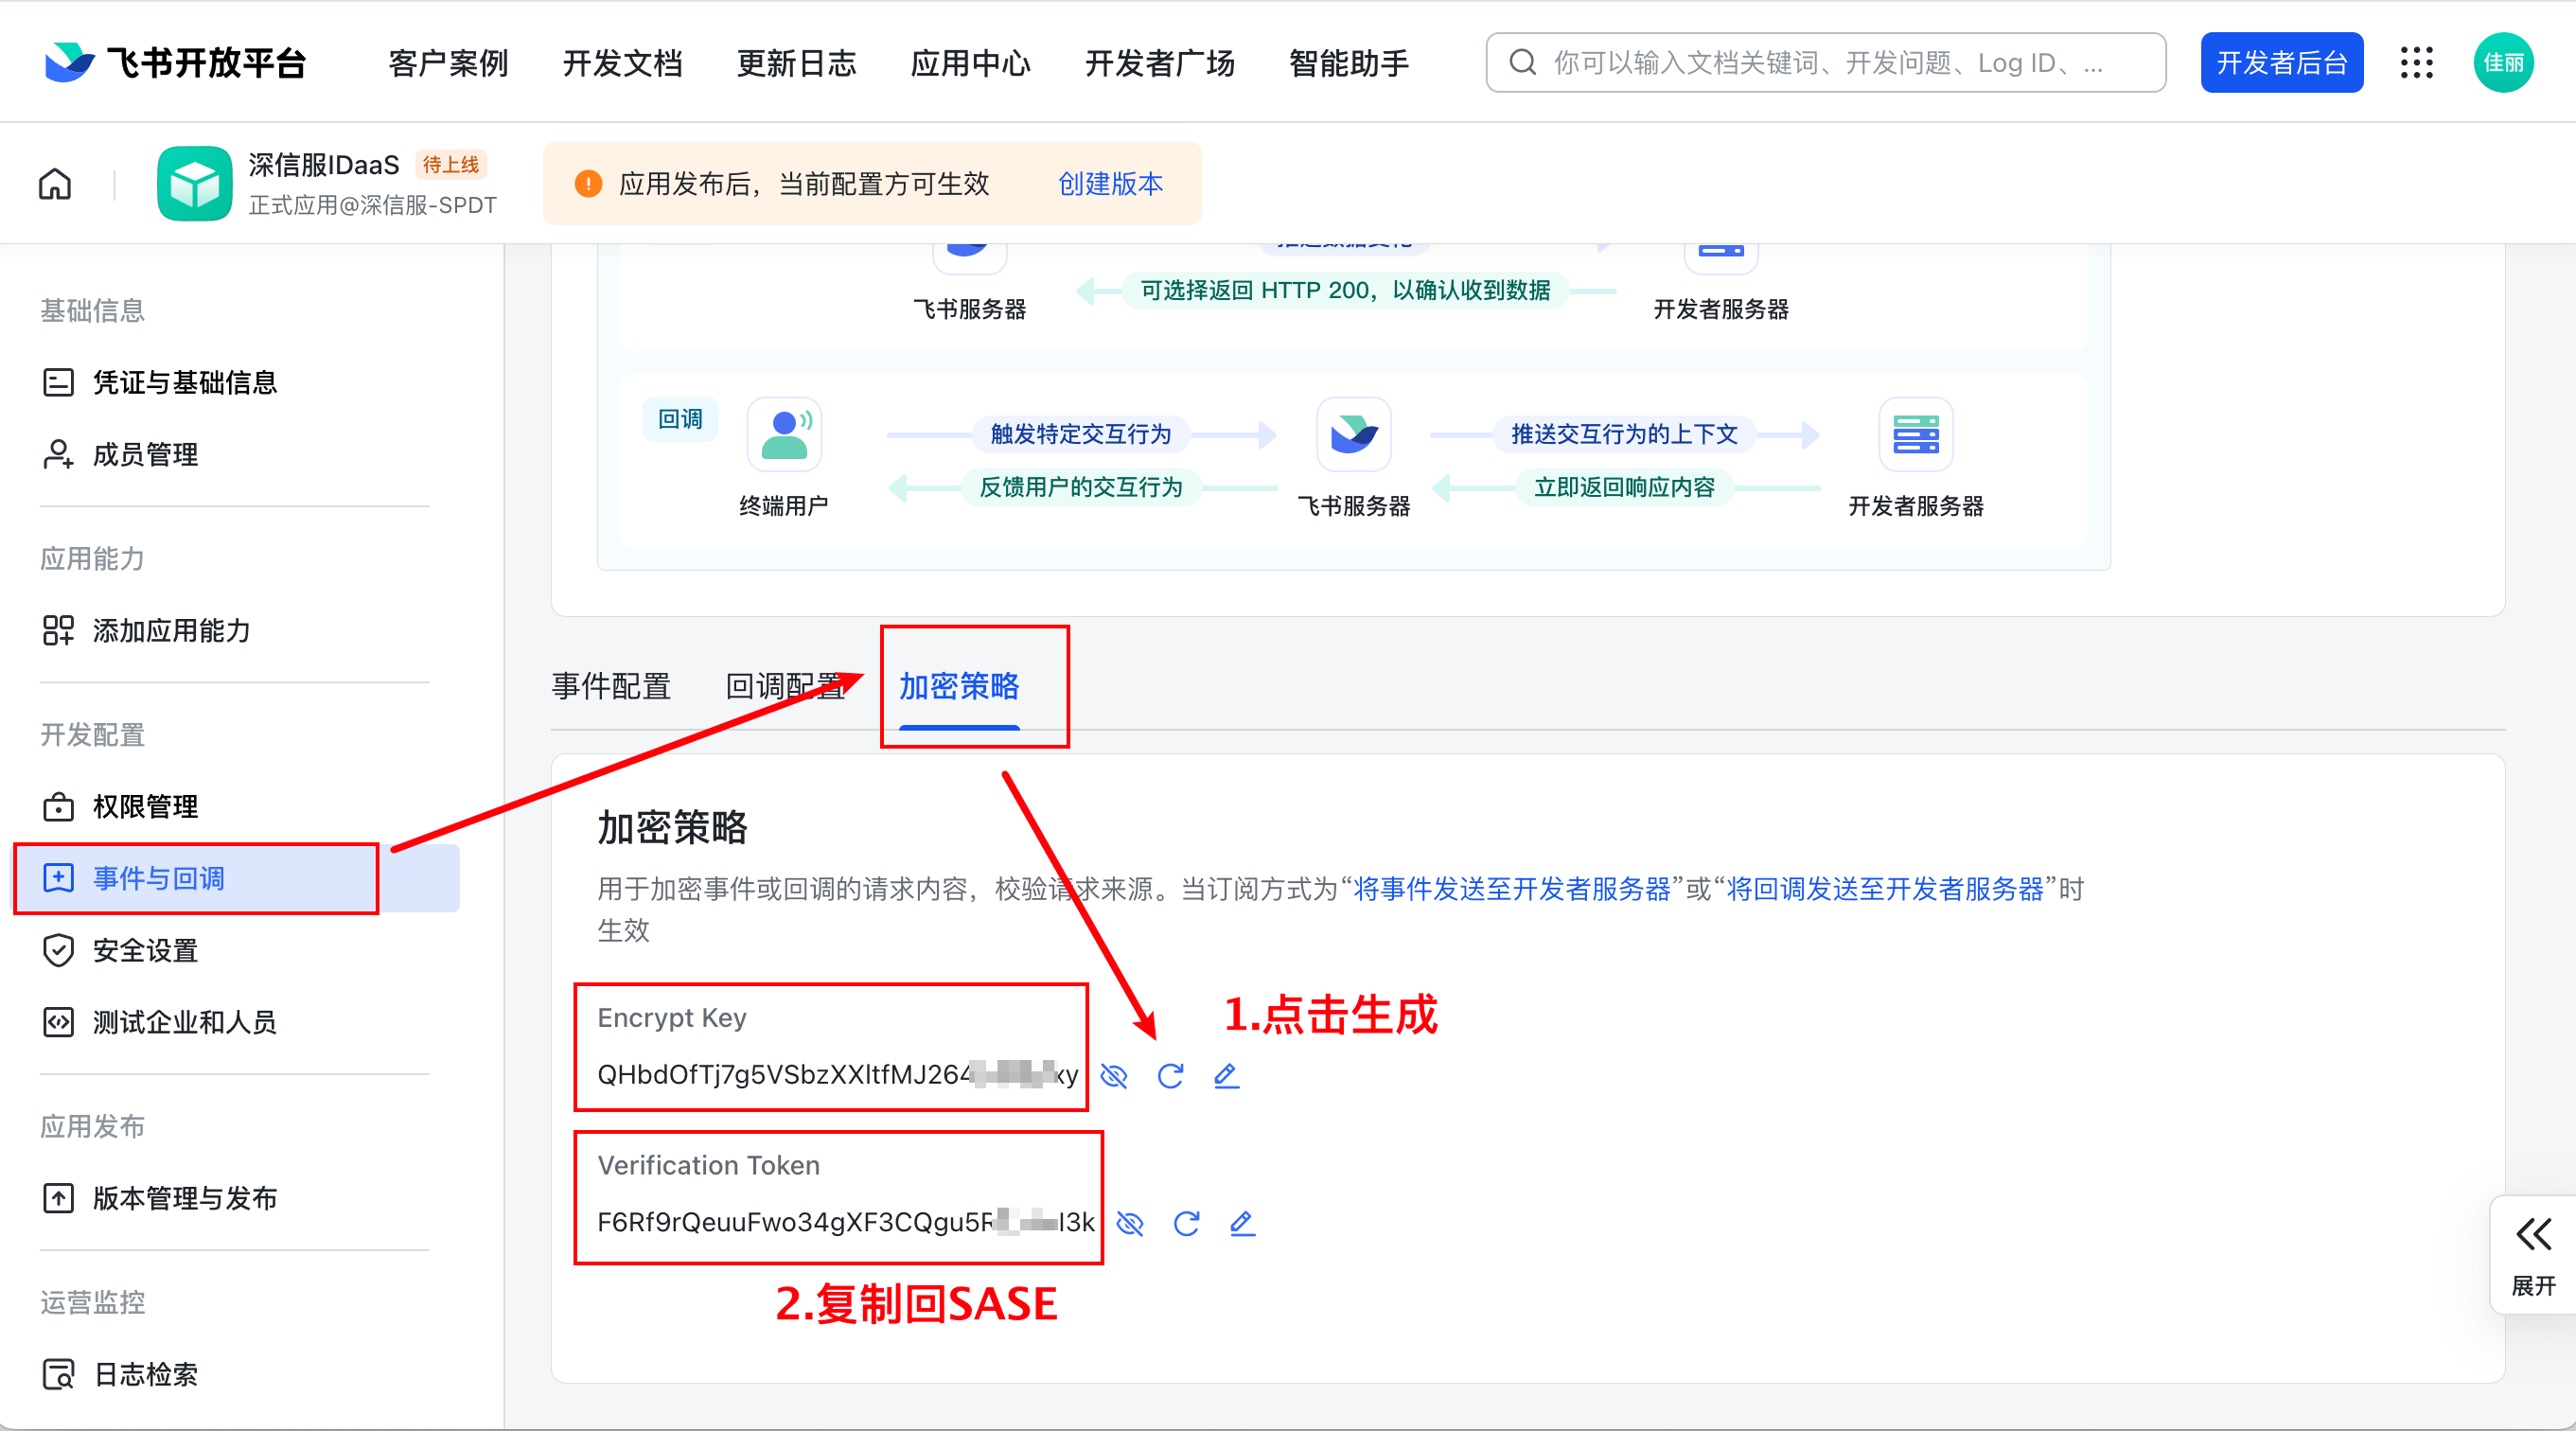Click the user avatar 佳丽

coord(2502,63)
